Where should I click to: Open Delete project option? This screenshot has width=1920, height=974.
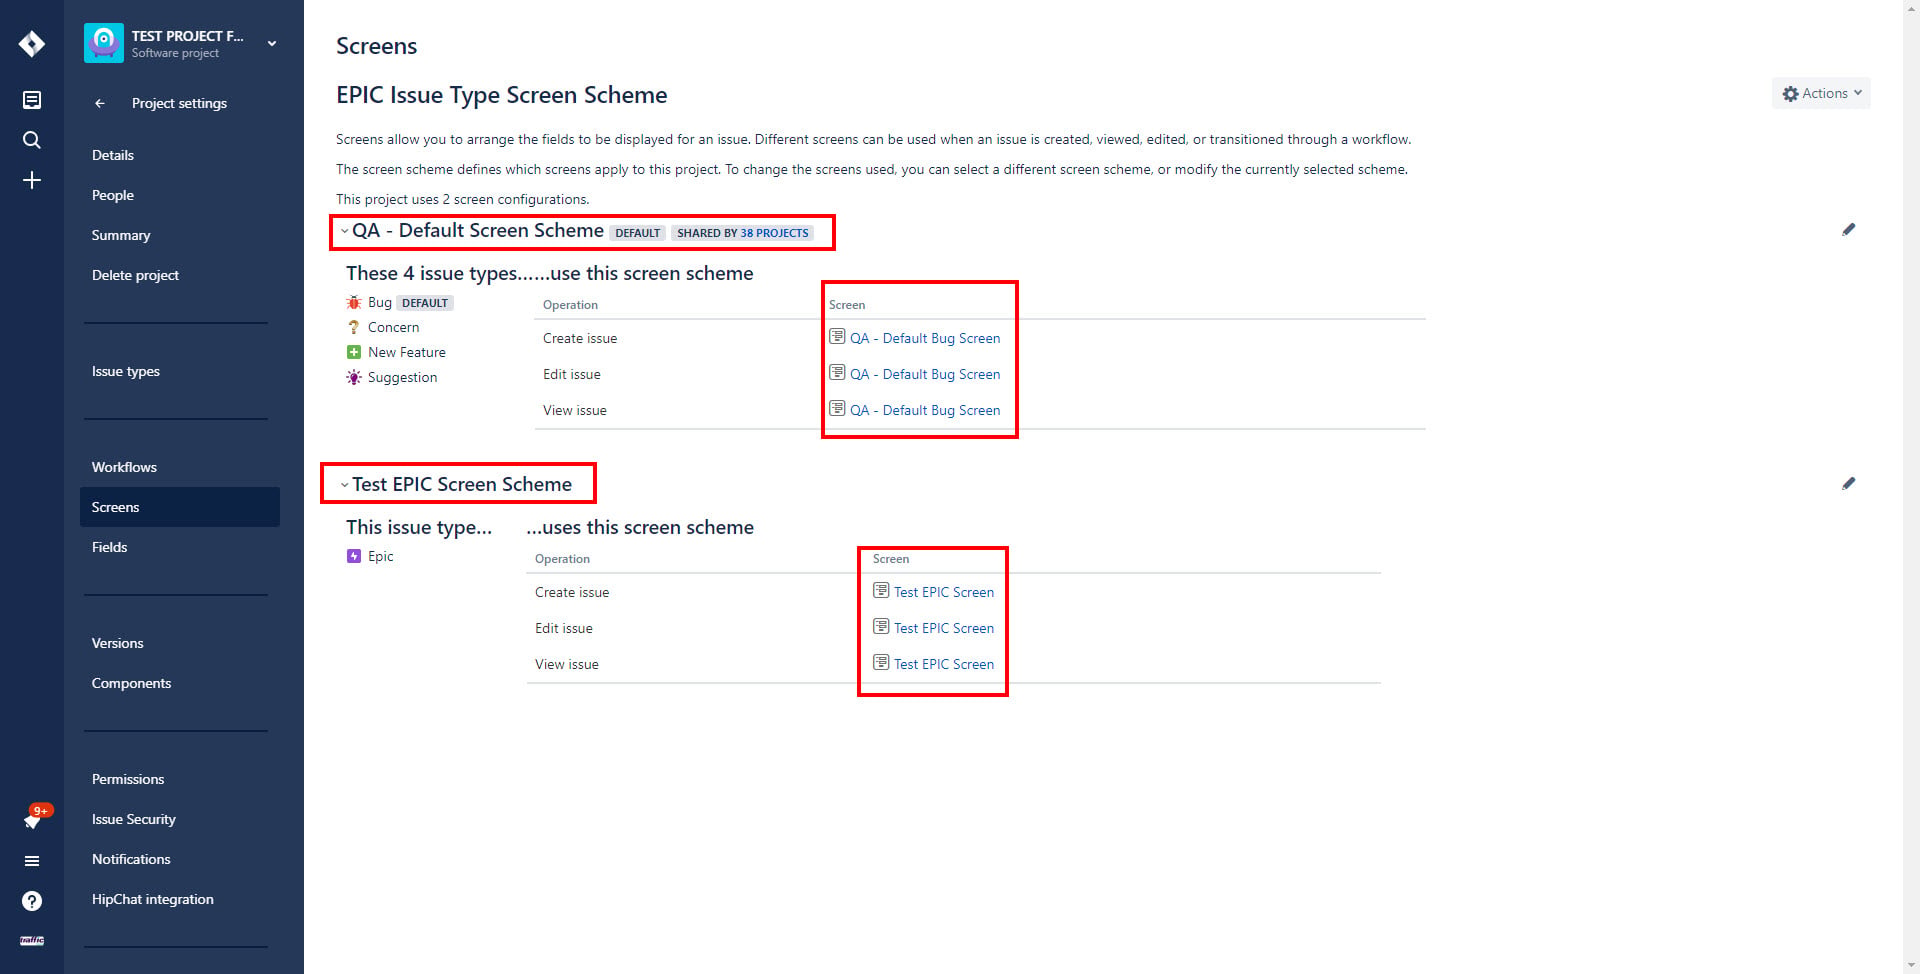(136, 275)
